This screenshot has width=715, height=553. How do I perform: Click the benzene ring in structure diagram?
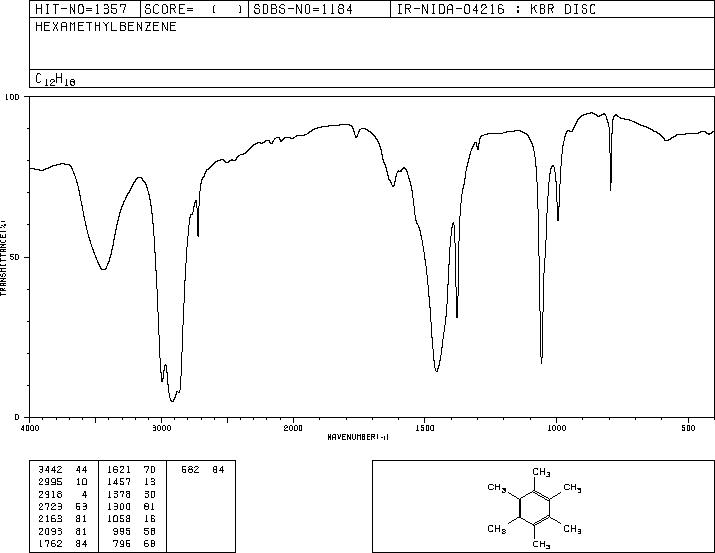(x=535, y=508)
